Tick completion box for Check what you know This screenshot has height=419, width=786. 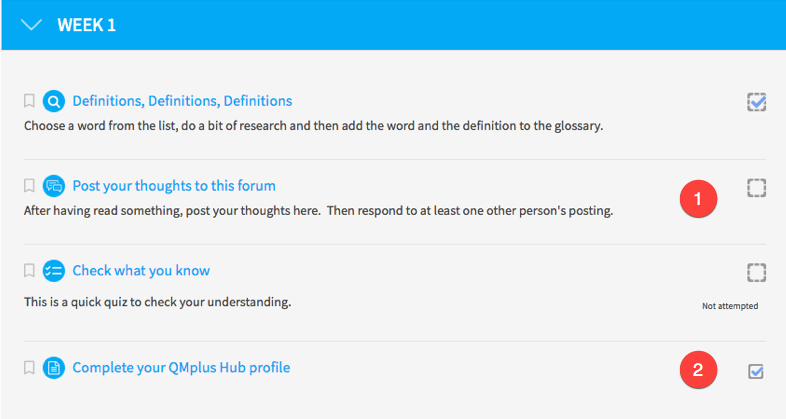point(756,273)
